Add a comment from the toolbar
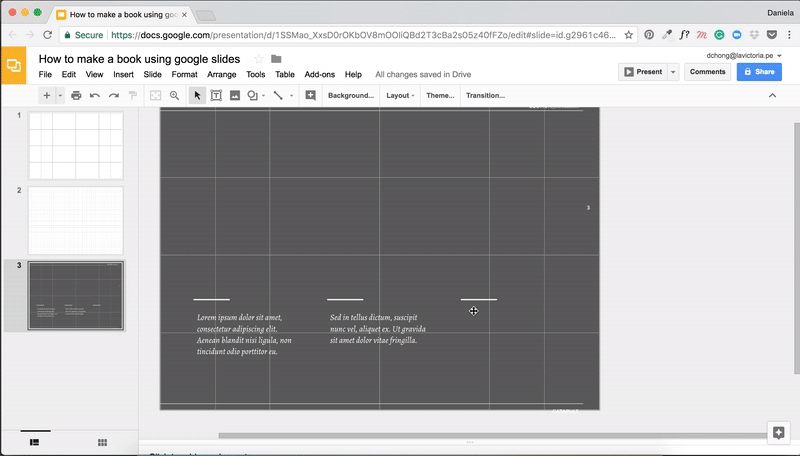The width and height of the screenshot is (800, 456). (x=310, y=95)
